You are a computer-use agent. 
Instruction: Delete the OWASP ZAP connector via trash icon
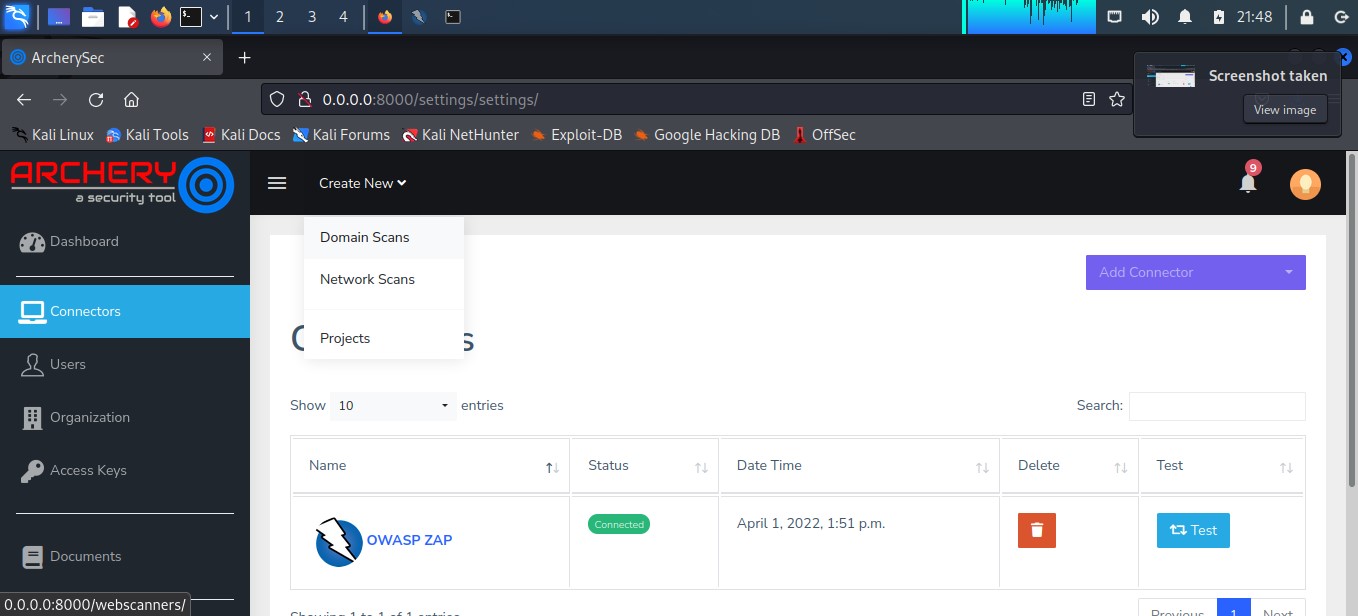tap(1036, 530)
